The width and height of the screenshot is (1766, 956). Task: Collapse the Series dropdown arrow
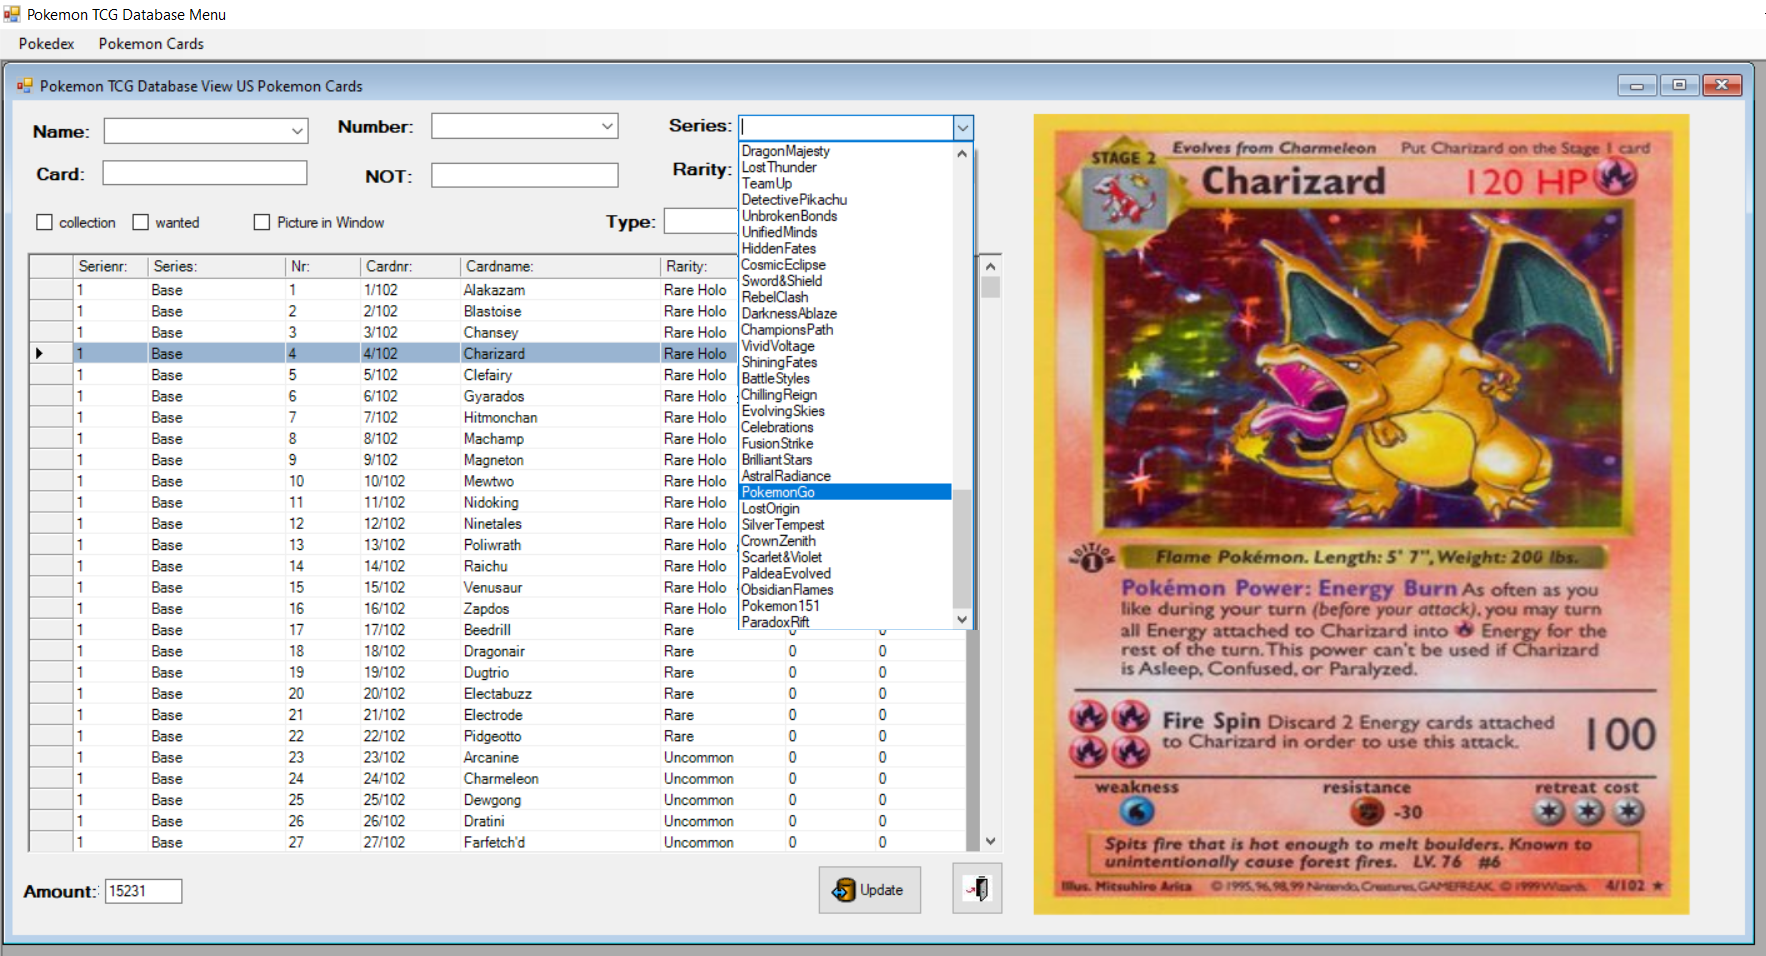[962, 127]
